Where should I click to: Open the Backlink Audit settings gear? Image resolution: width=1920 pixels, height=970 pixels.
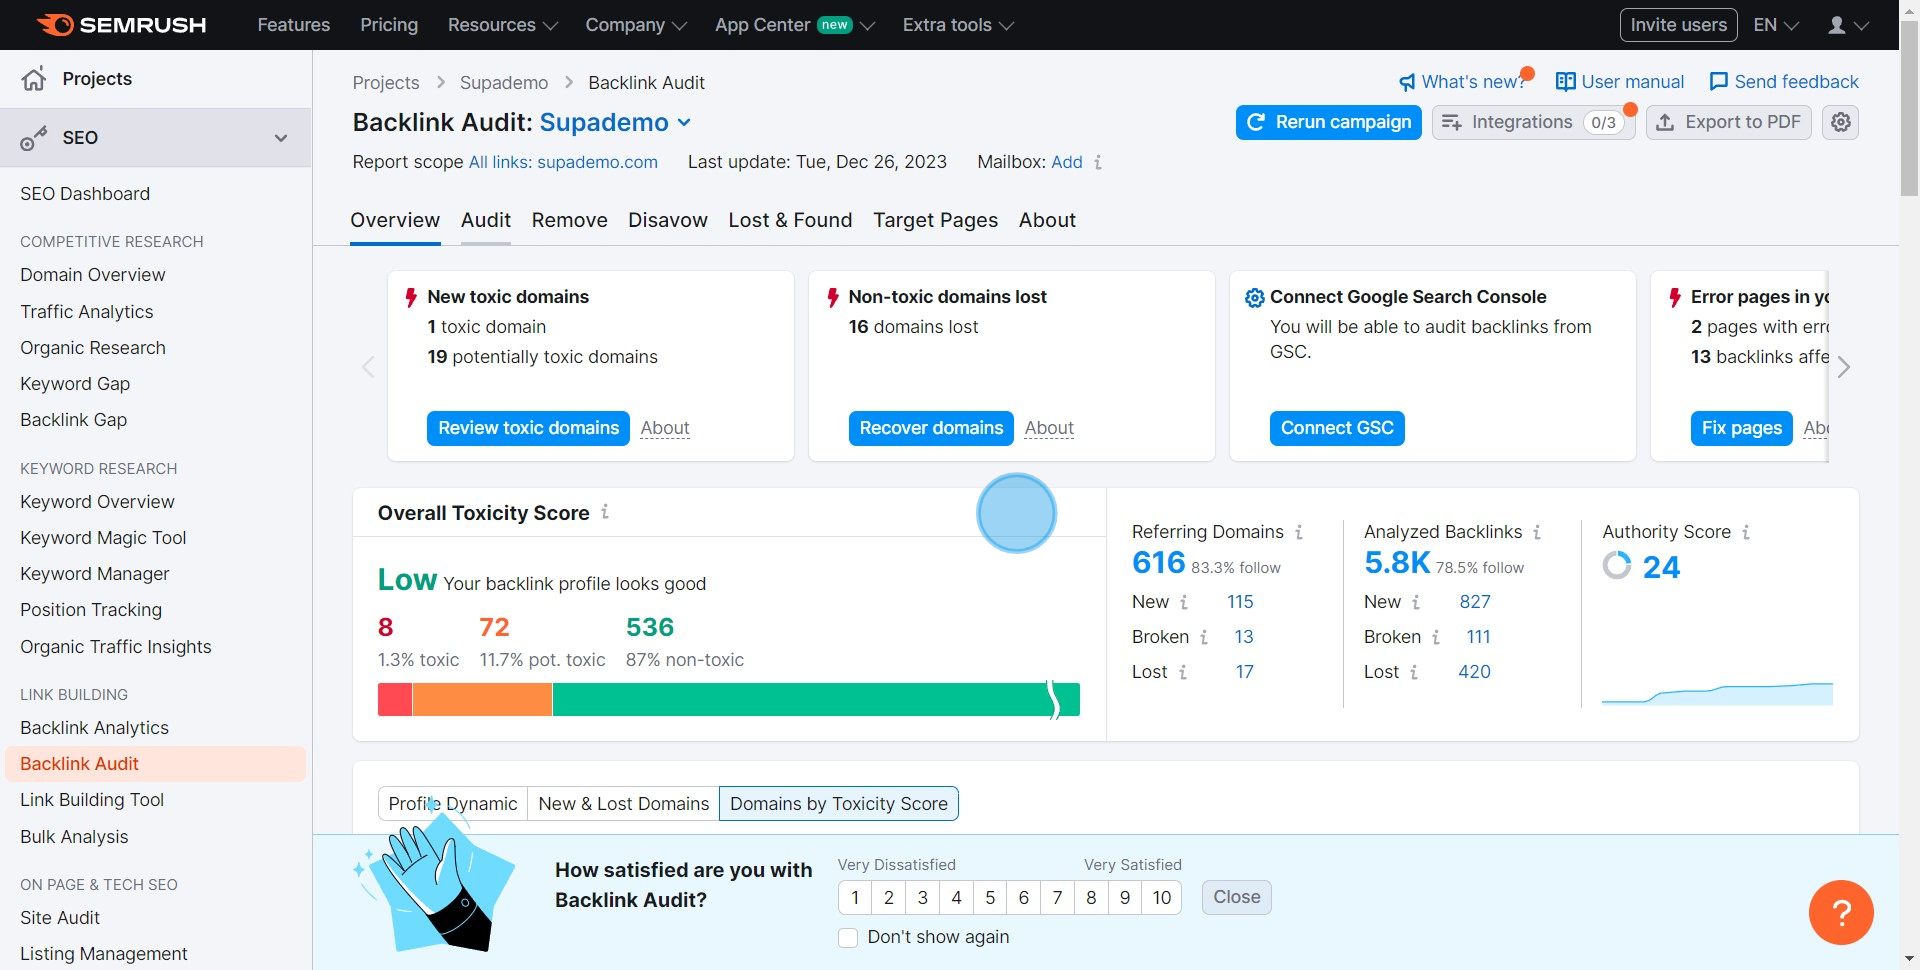pyautogui.click(x=1841, y=122)
